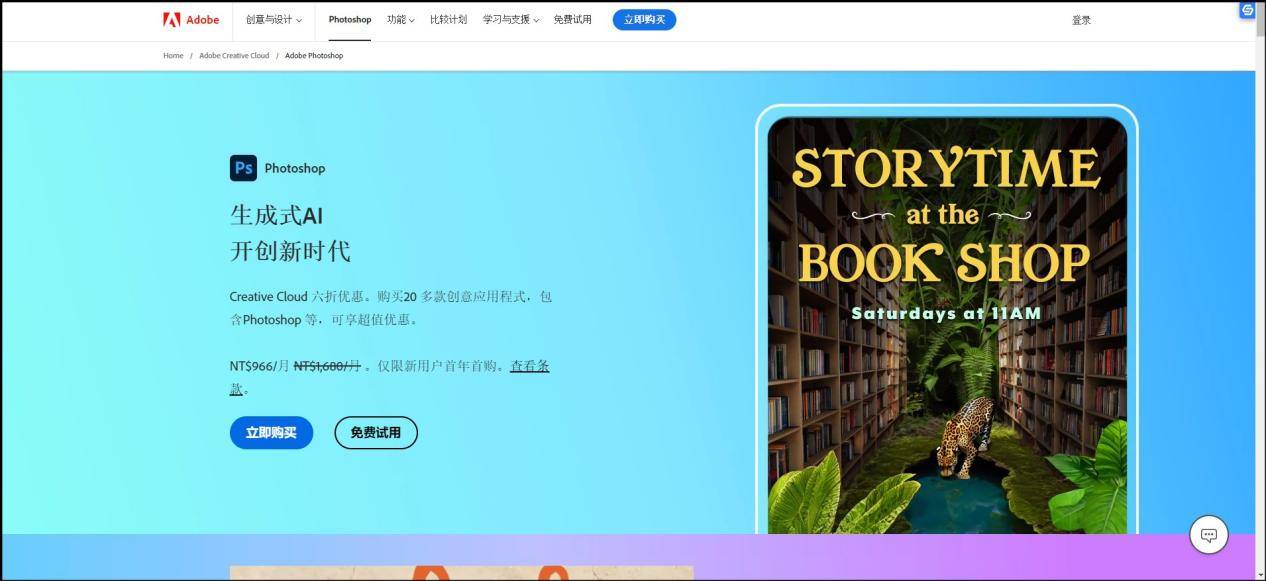Expand the 学习与支援 dropdown menu

511,20
